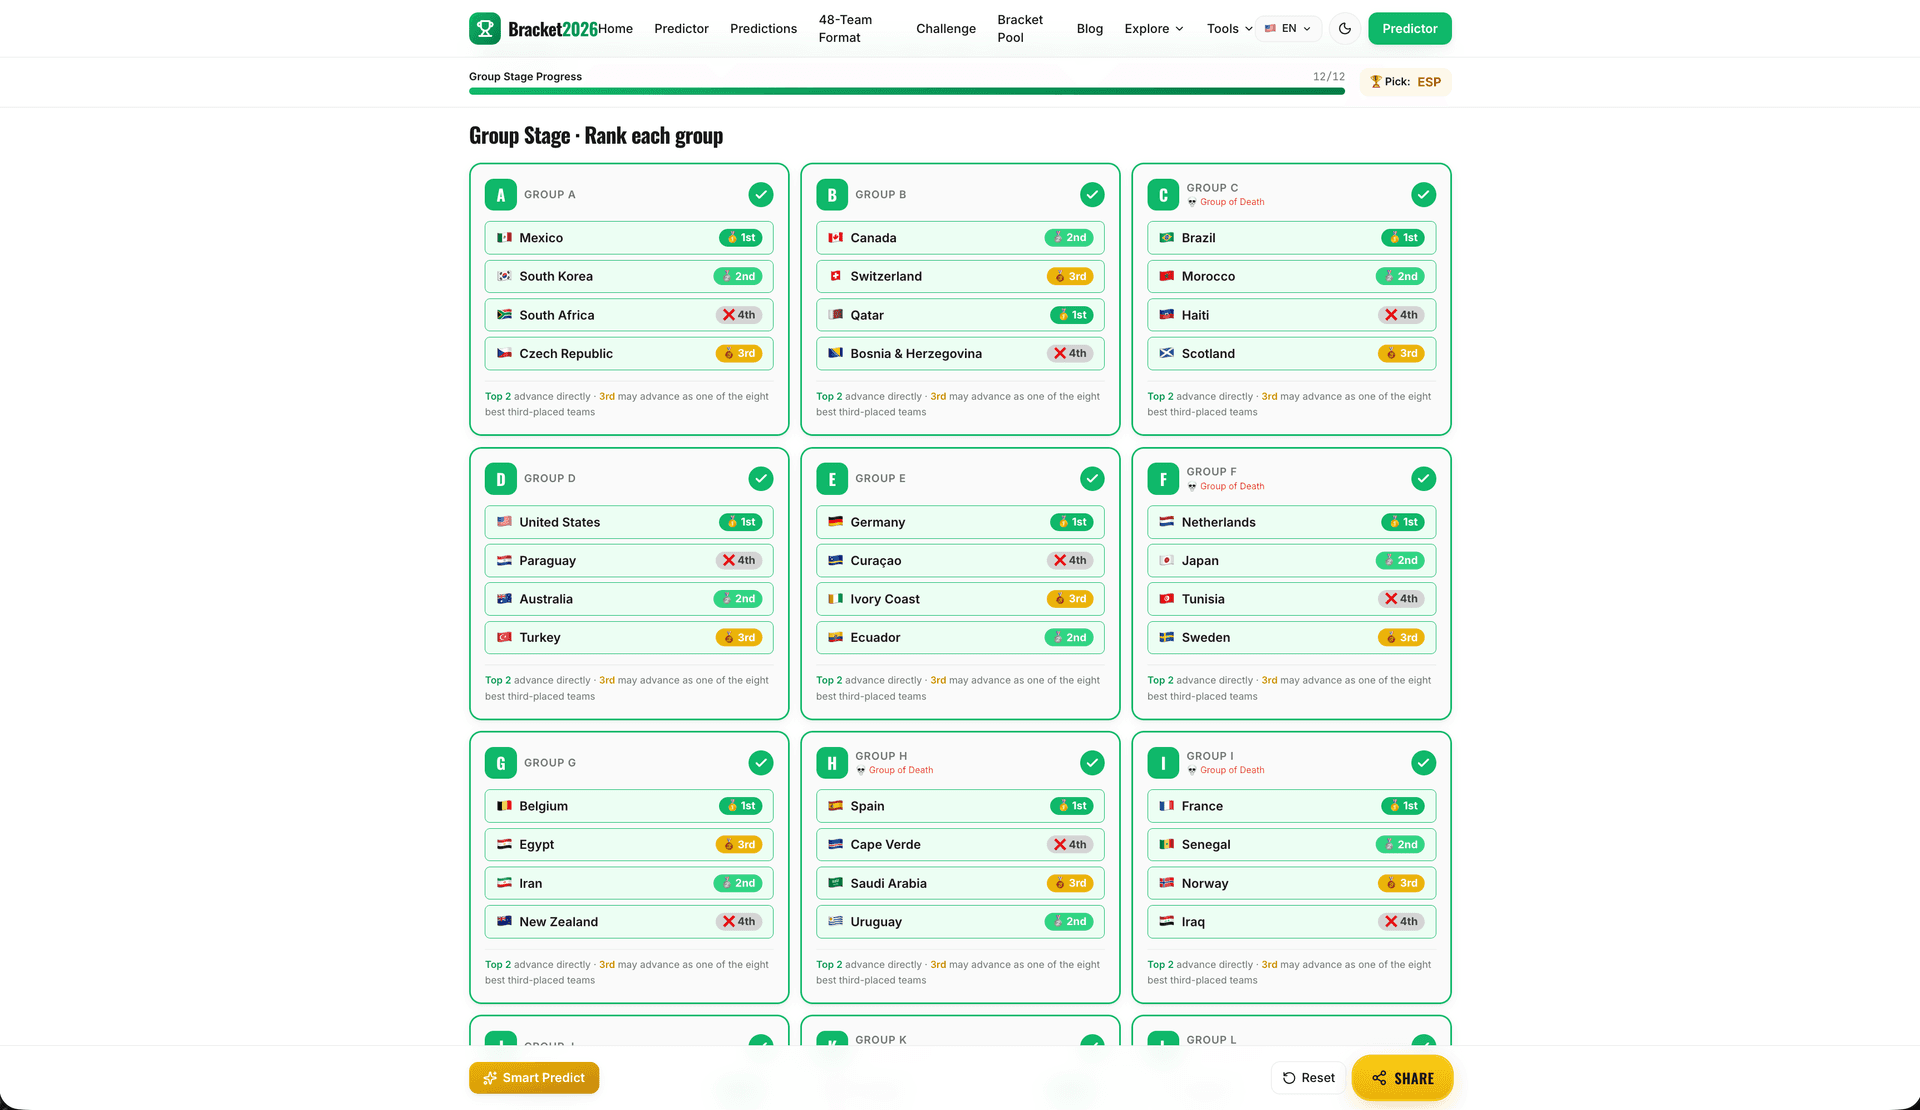This screenshot has height=1110, width=1920.
Task: Click the Reset button
Action: [x=1308, y=1078]
